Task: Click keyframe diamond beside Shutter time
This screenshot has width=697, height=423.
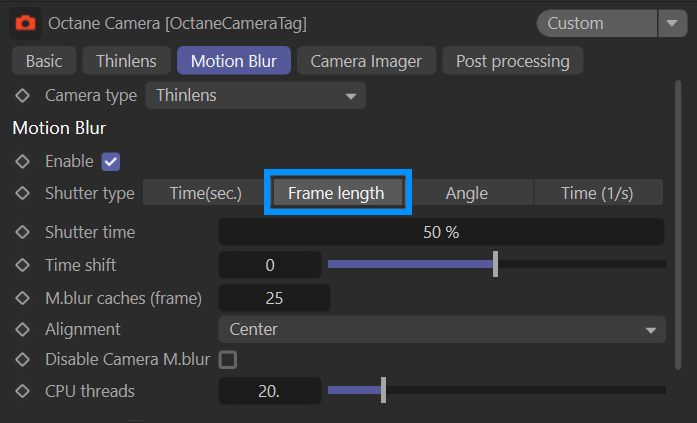Action: coord(23,232)
